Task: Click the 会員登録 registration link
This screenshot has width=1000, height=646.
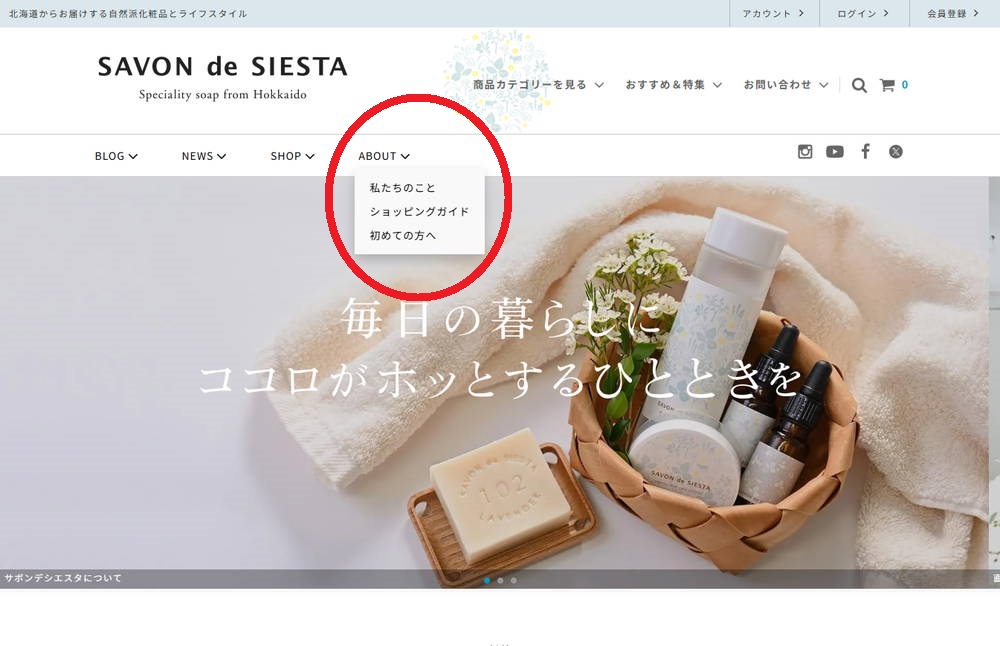Action: (954, 13)
